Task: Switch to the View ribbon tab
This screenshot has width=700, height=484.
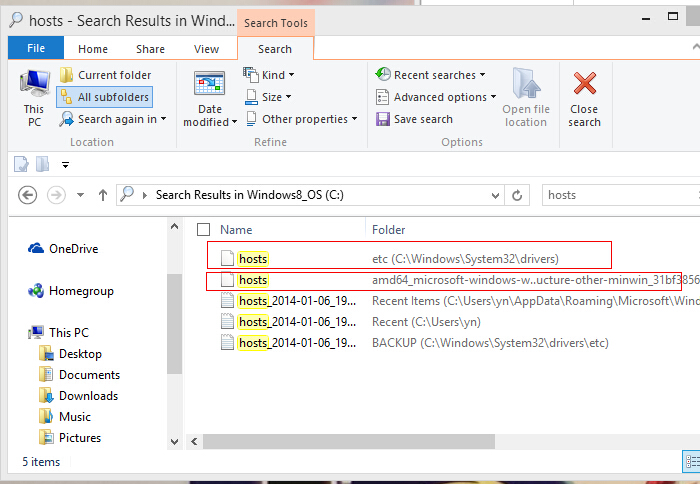Action: (207, 49)
